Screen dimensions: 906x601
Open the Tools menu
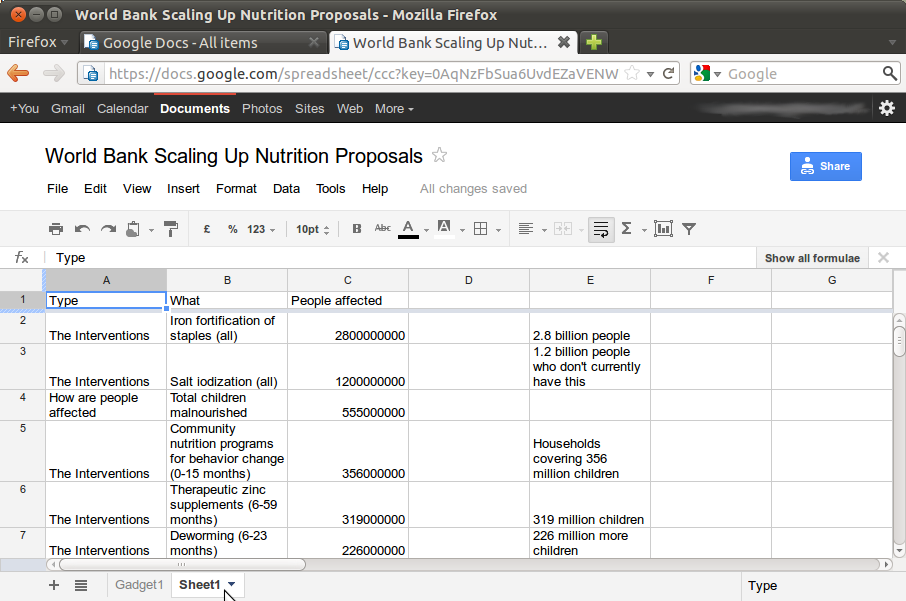pyautogui.click(x=331, y=189)
